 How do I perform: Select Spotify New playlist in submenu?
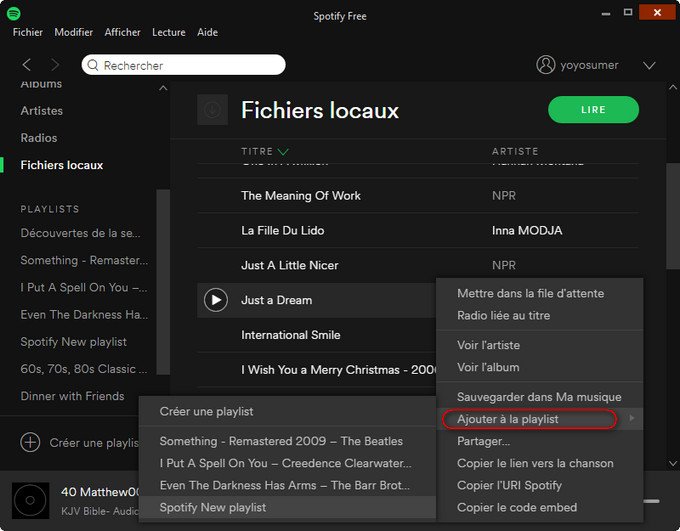[x=213, y=507]
